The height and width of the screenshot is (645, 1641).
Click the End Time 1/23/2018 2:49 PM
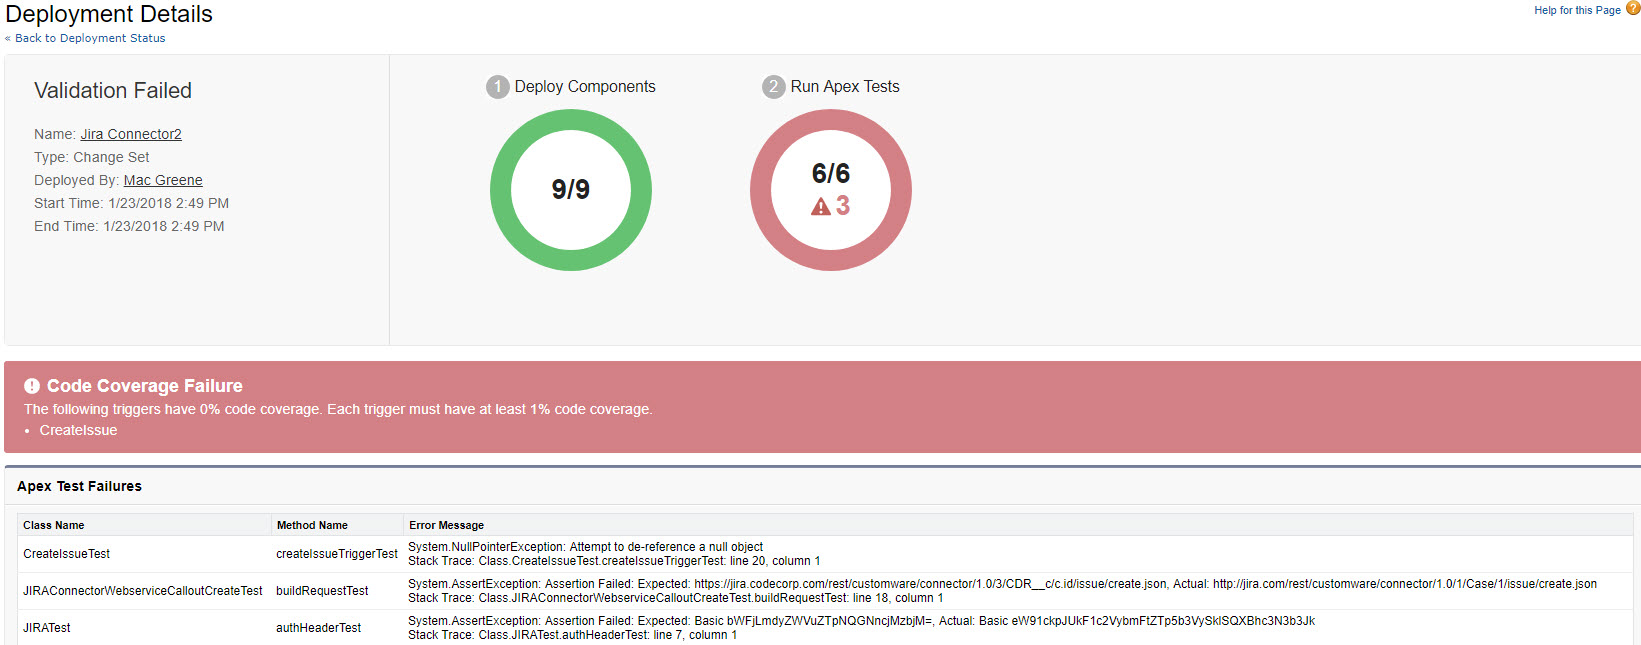pyautogui.click(x=129, y=226)
